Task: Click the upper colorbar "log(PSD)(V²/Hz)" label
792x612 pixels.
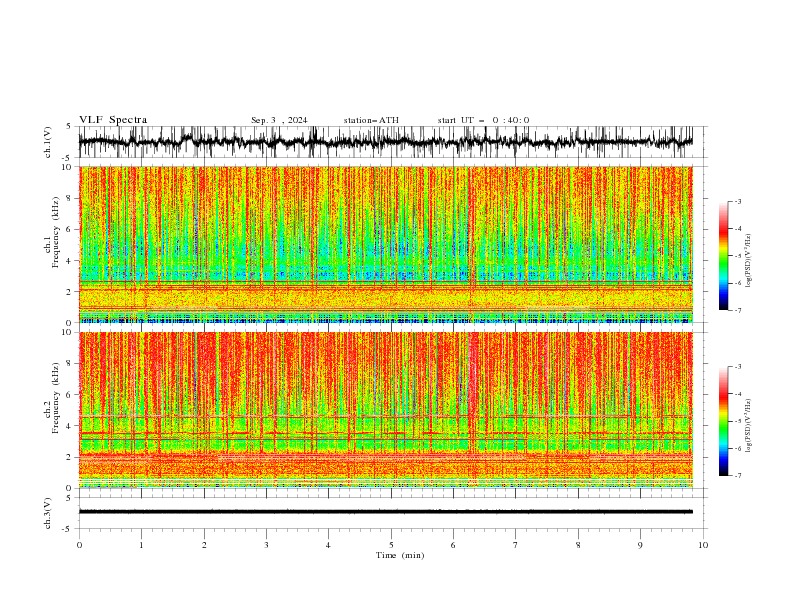Action: 749,261
